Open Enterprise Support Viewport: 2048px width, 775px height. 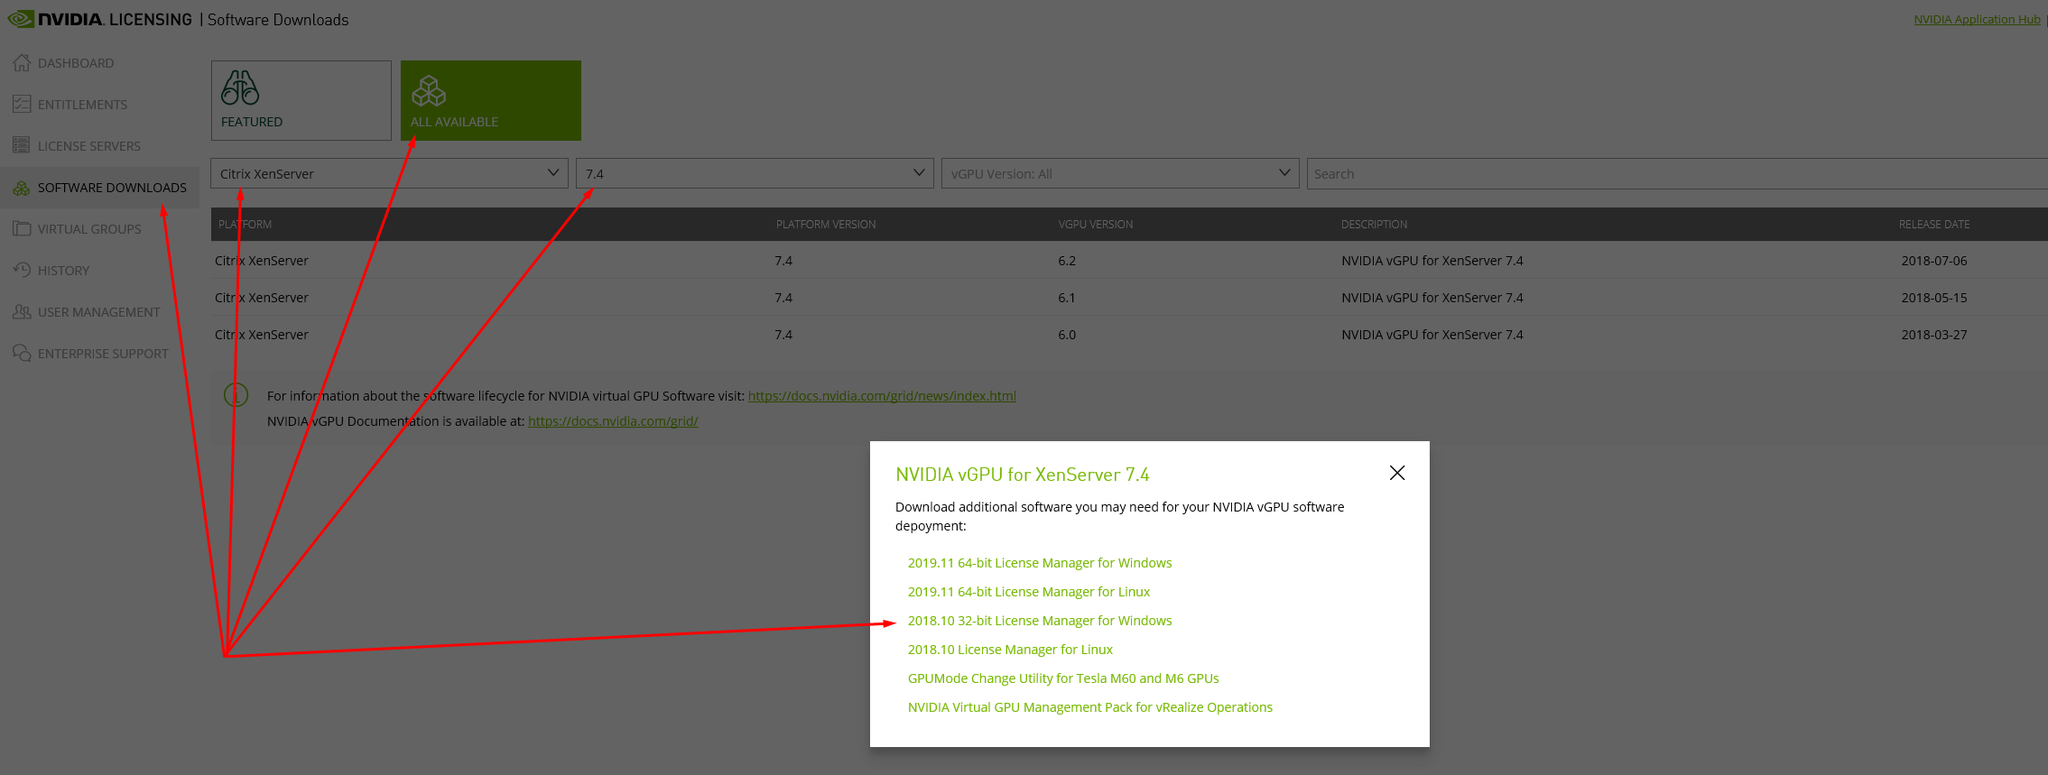click(103, 354)
